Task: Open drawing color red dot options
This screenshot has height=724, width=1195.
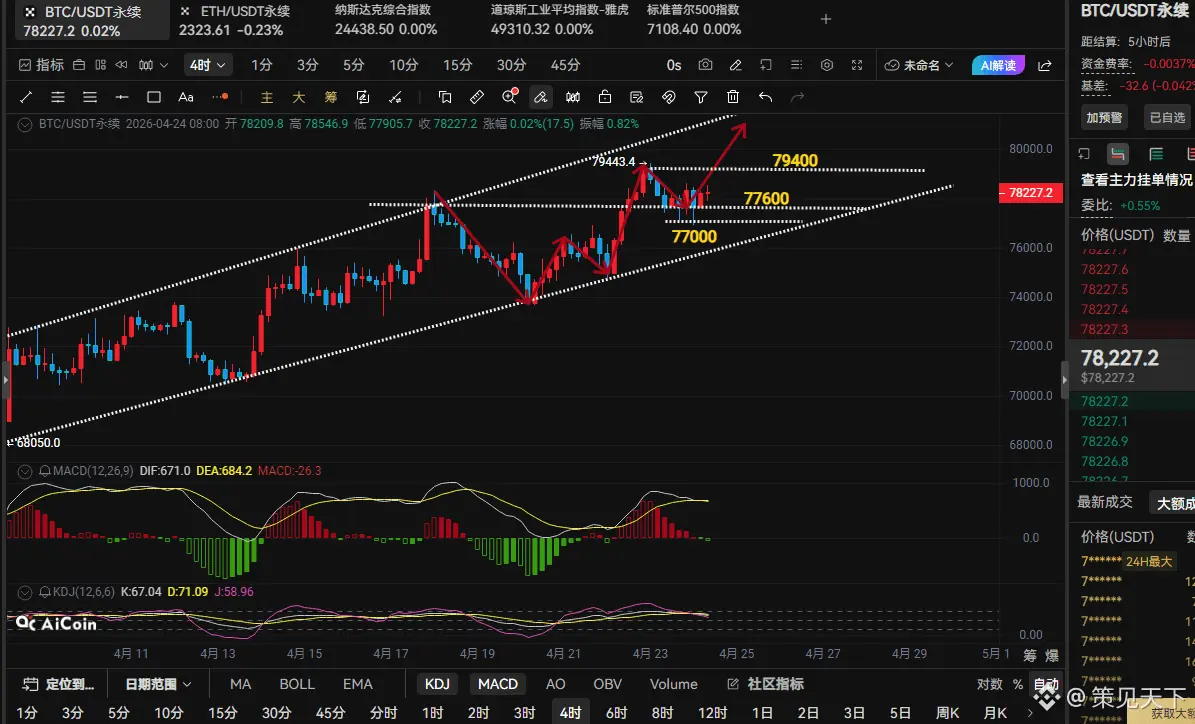Action: pos(220,97)
